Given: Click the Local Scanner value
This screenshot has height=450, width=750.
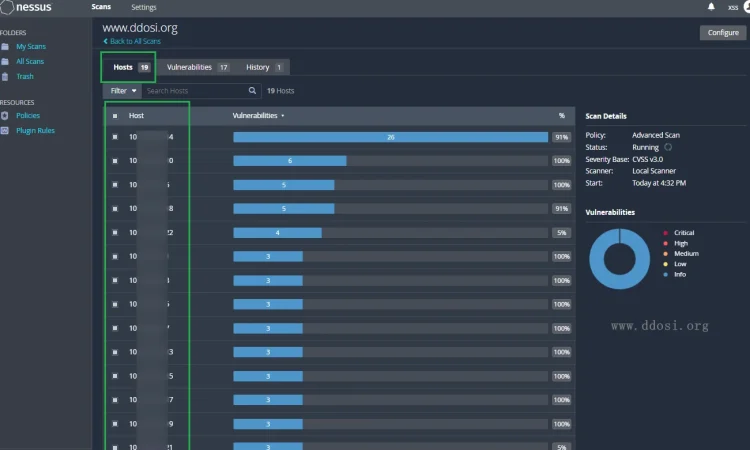Looking at the screenshot, I should [654, 171].
